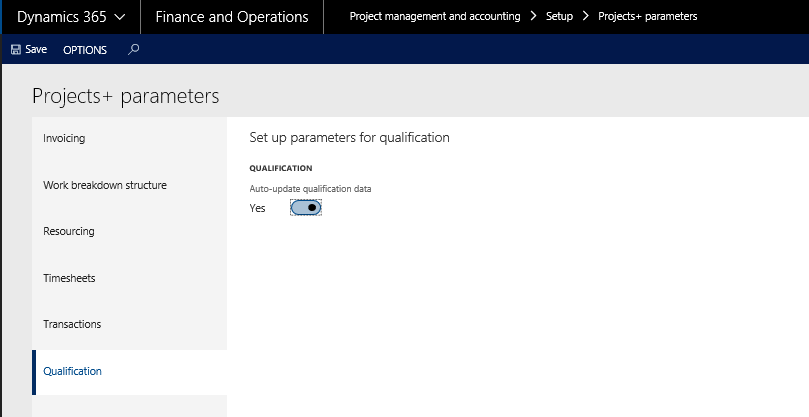Select the Transactions tab

click(x=72, y=324)
